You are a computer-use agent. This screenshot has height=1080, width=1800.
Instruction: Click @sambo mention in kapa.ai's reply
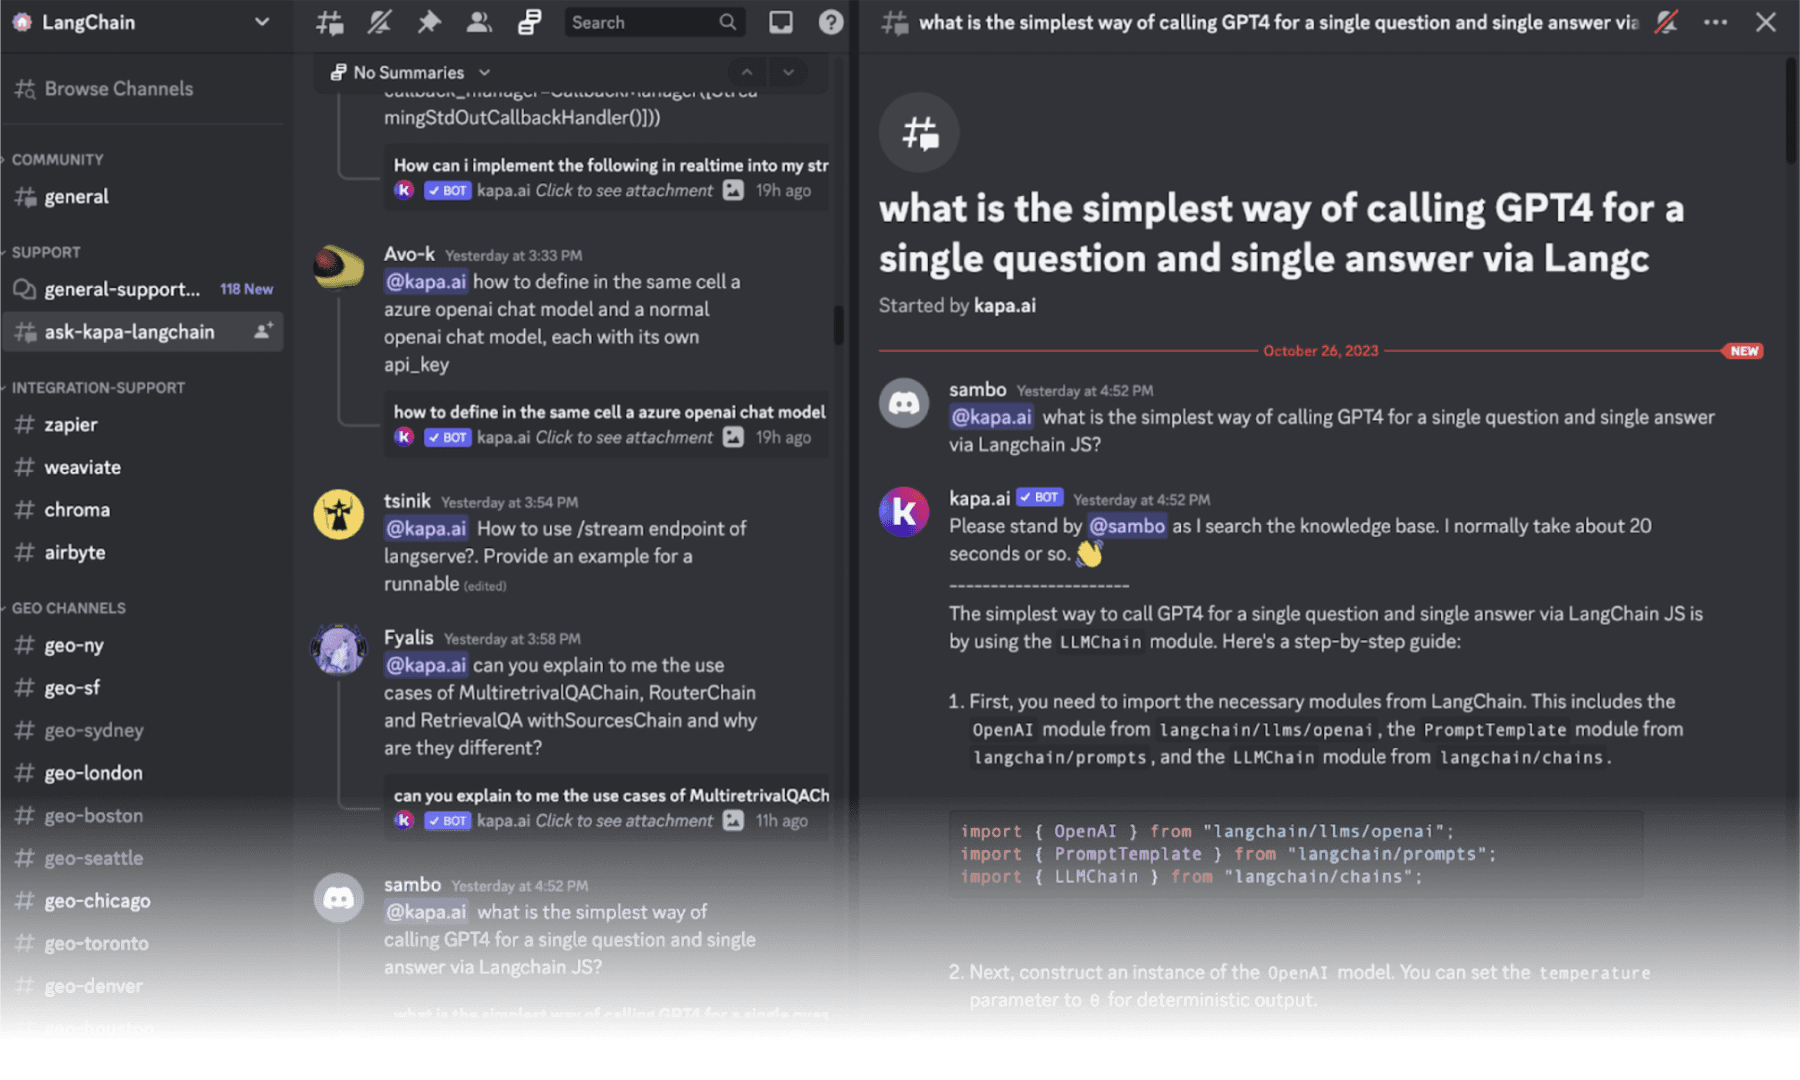point(1127,526)
